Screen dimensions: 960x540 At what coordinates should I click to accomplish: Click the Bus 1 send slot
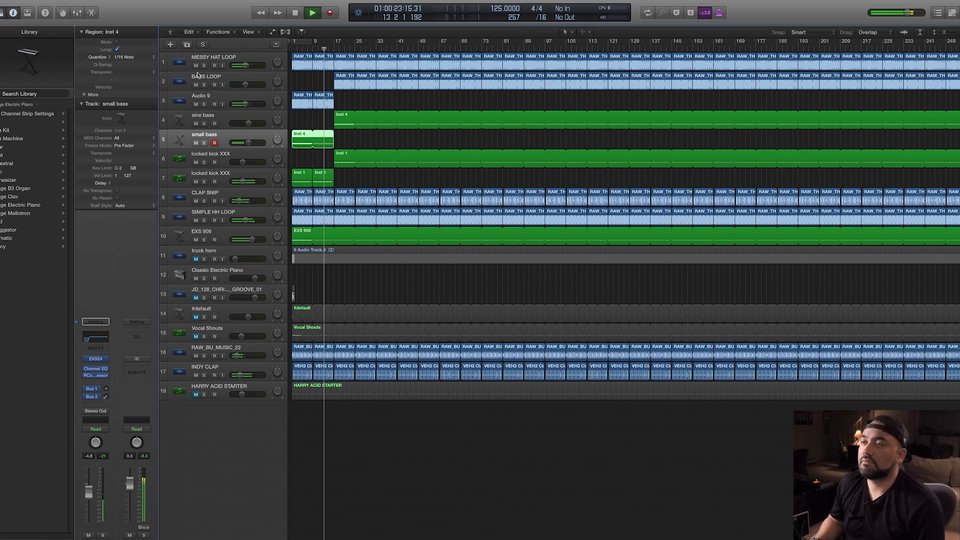coord(92,389)
